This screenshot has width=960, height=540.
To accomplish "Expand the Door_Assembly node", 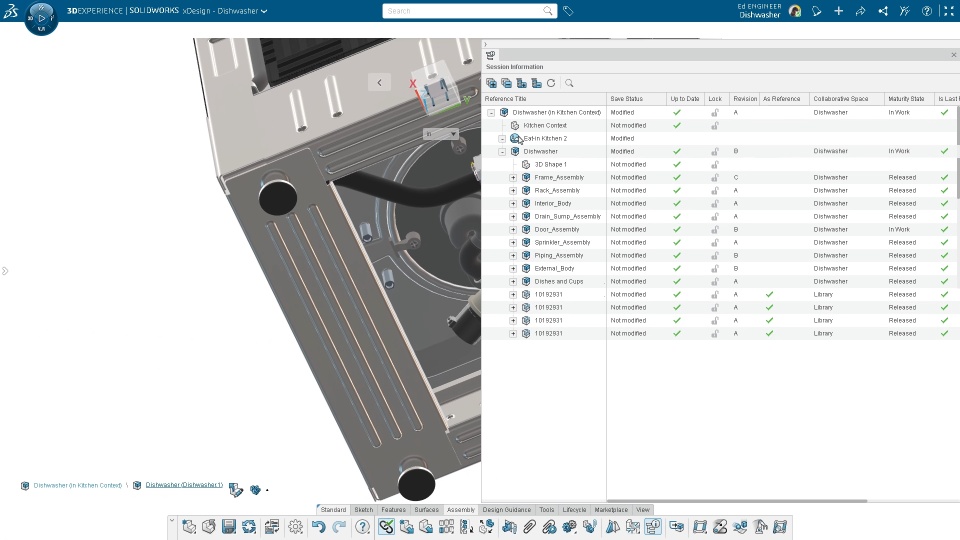I will click(513, 230).
